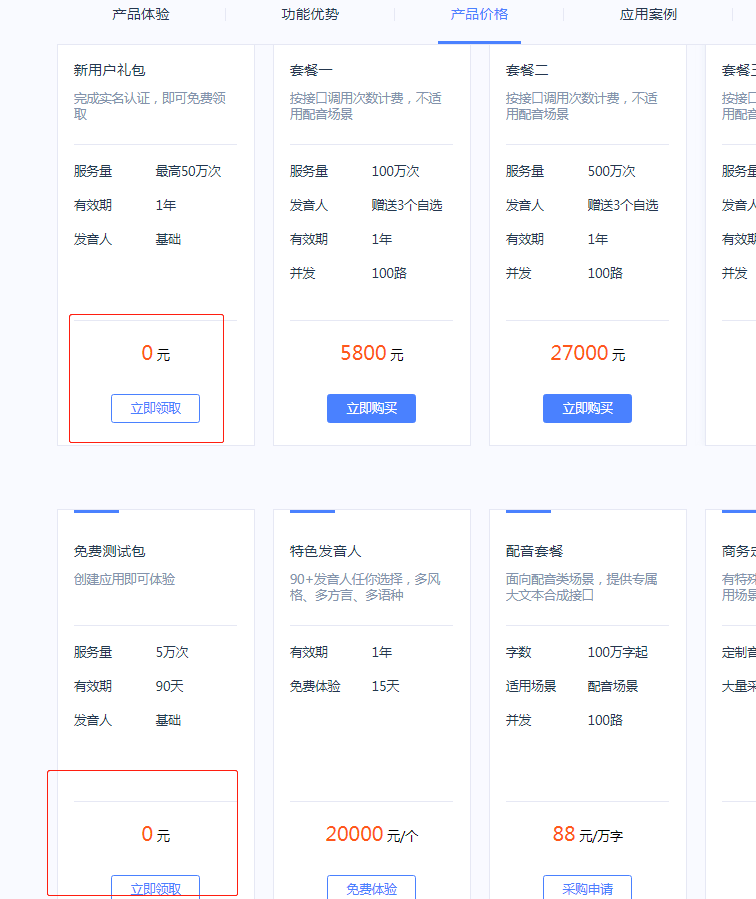Click the 配音套餐 card title
This screenshot has height=899, width=756.
tap(534, 551)
